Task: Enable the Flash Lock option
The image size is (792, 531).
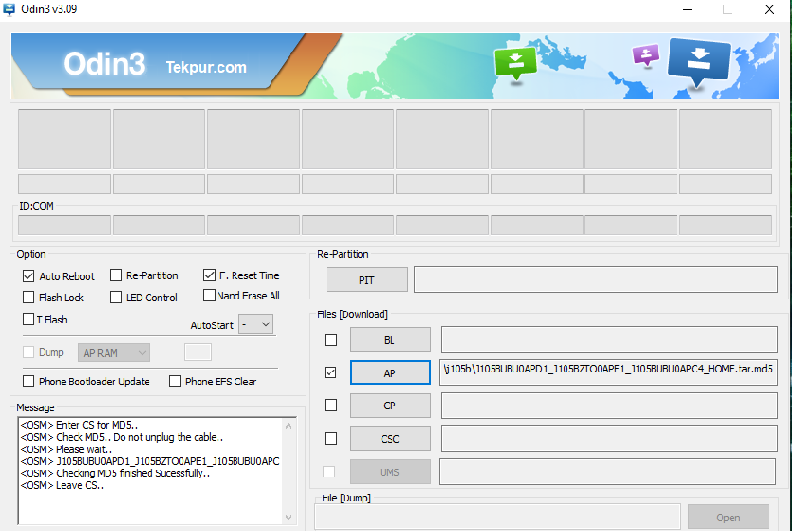Action: point(28,297)
